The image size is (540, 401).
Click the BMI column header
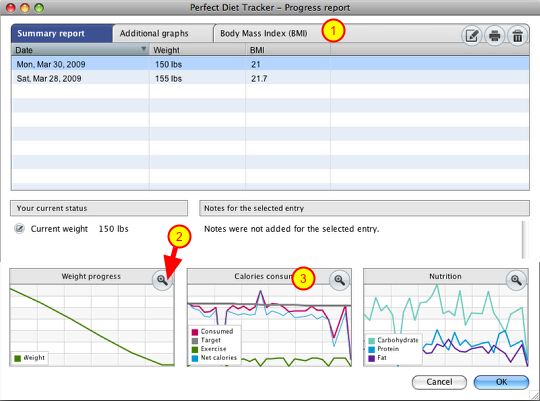(x=288, y=50)
